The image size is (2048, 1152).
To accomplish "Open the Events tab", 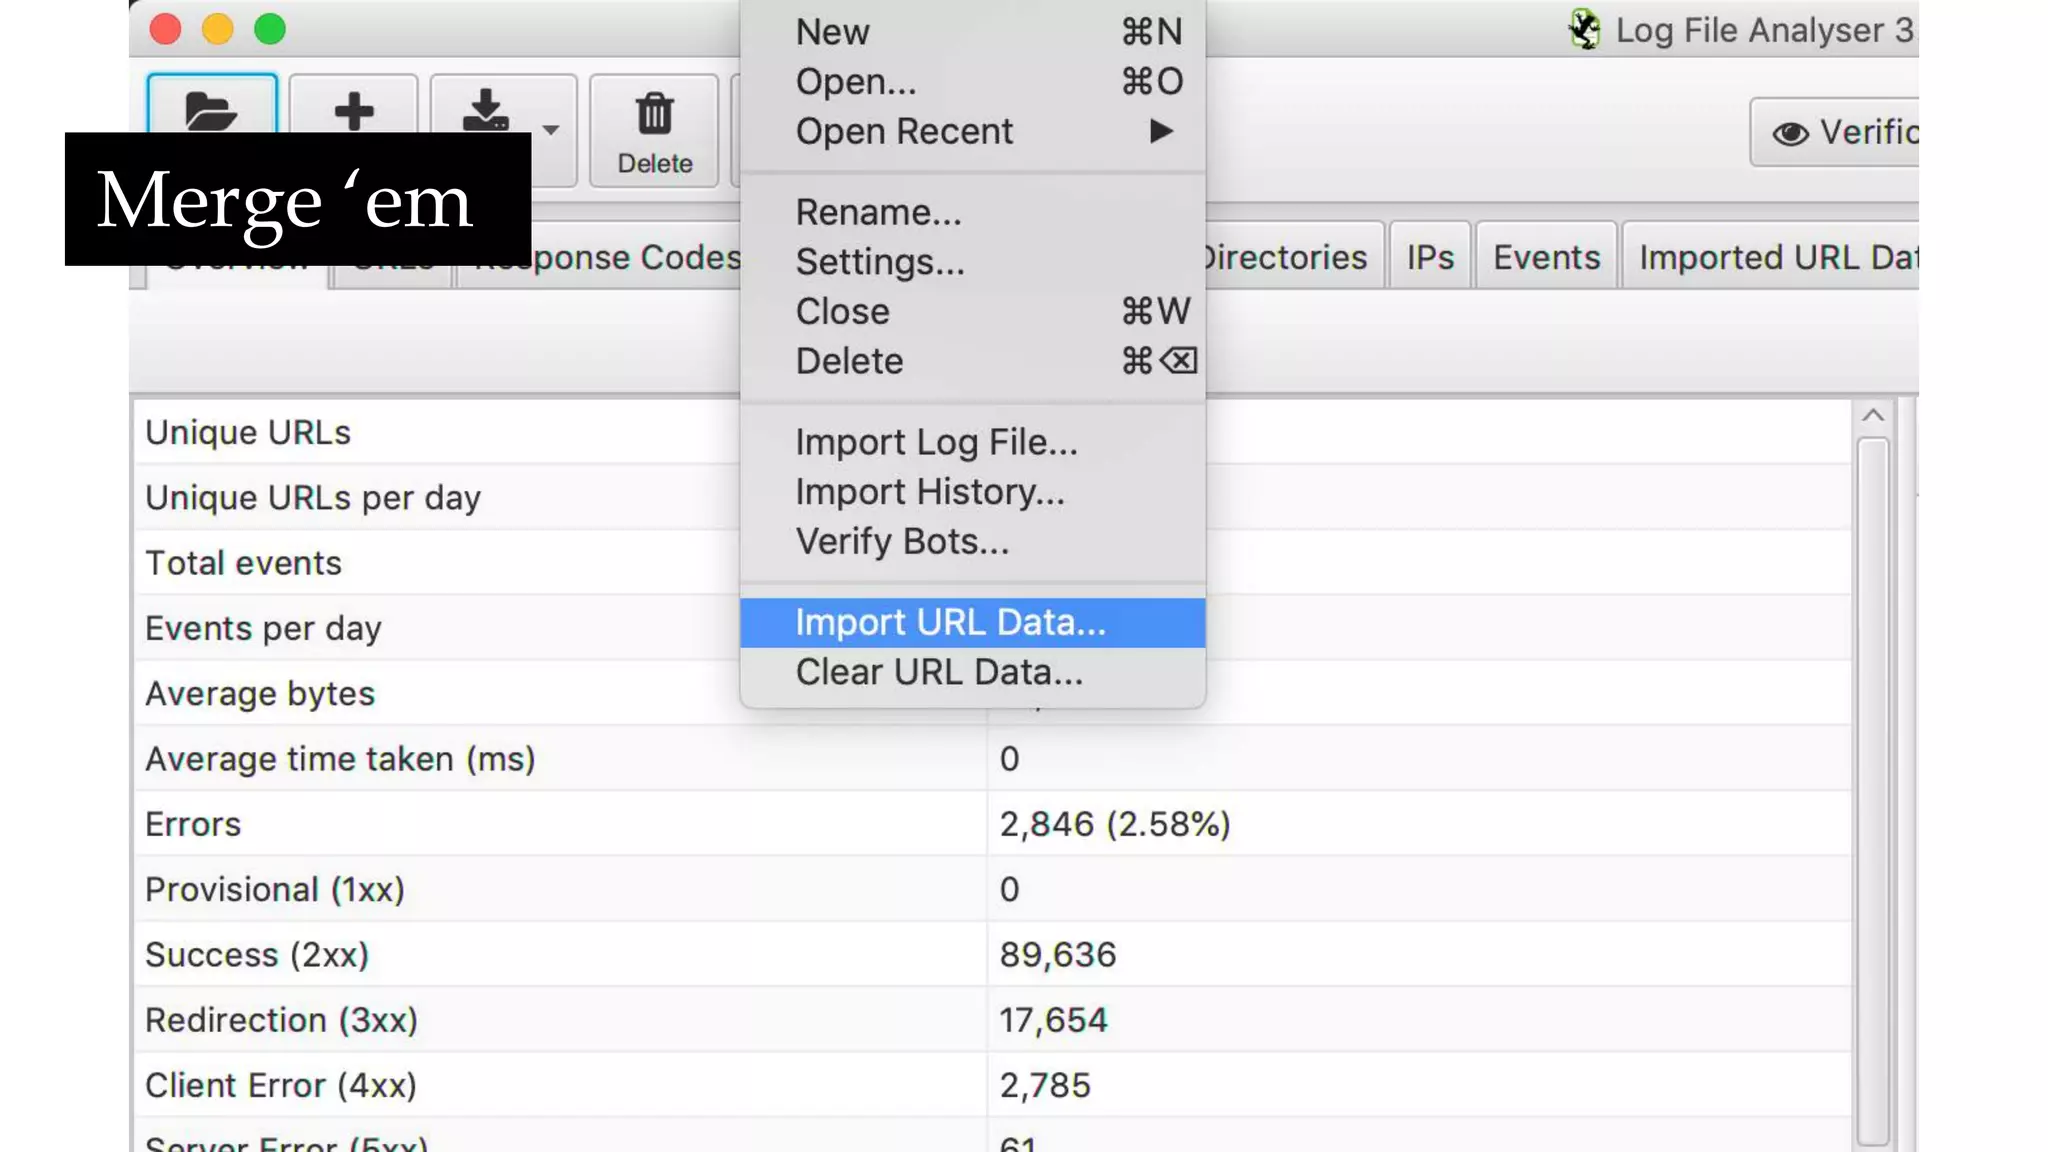I will [1546, 257].
